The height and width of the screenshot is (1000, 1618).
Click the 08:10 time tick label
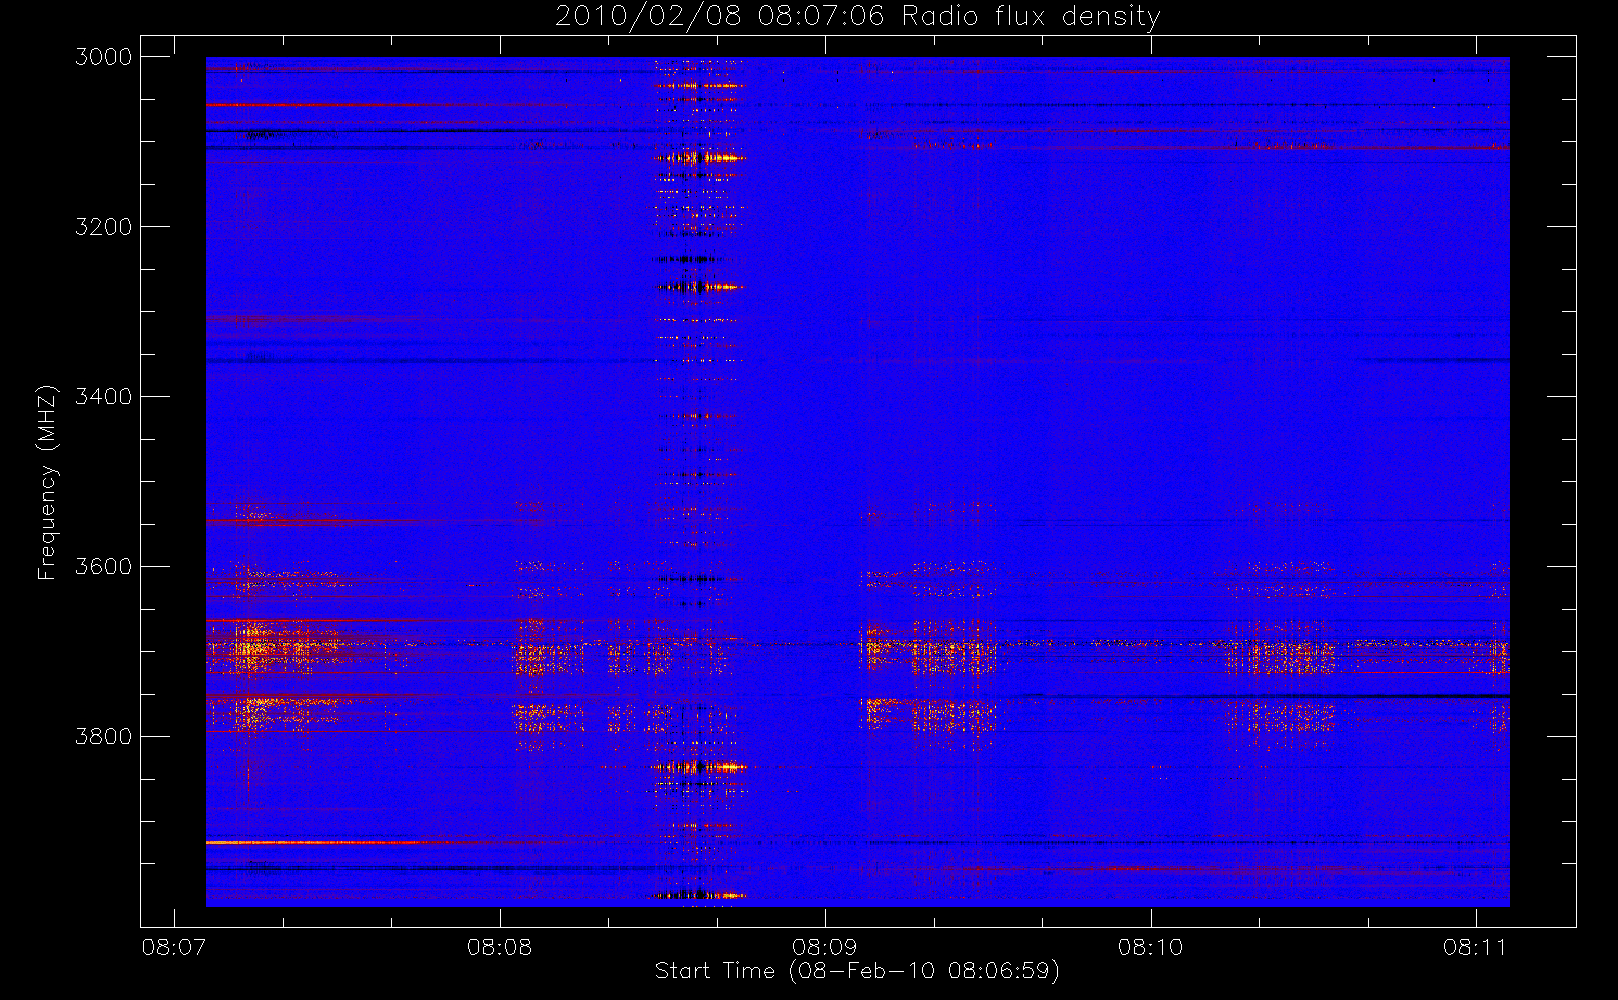(1150, 947)
